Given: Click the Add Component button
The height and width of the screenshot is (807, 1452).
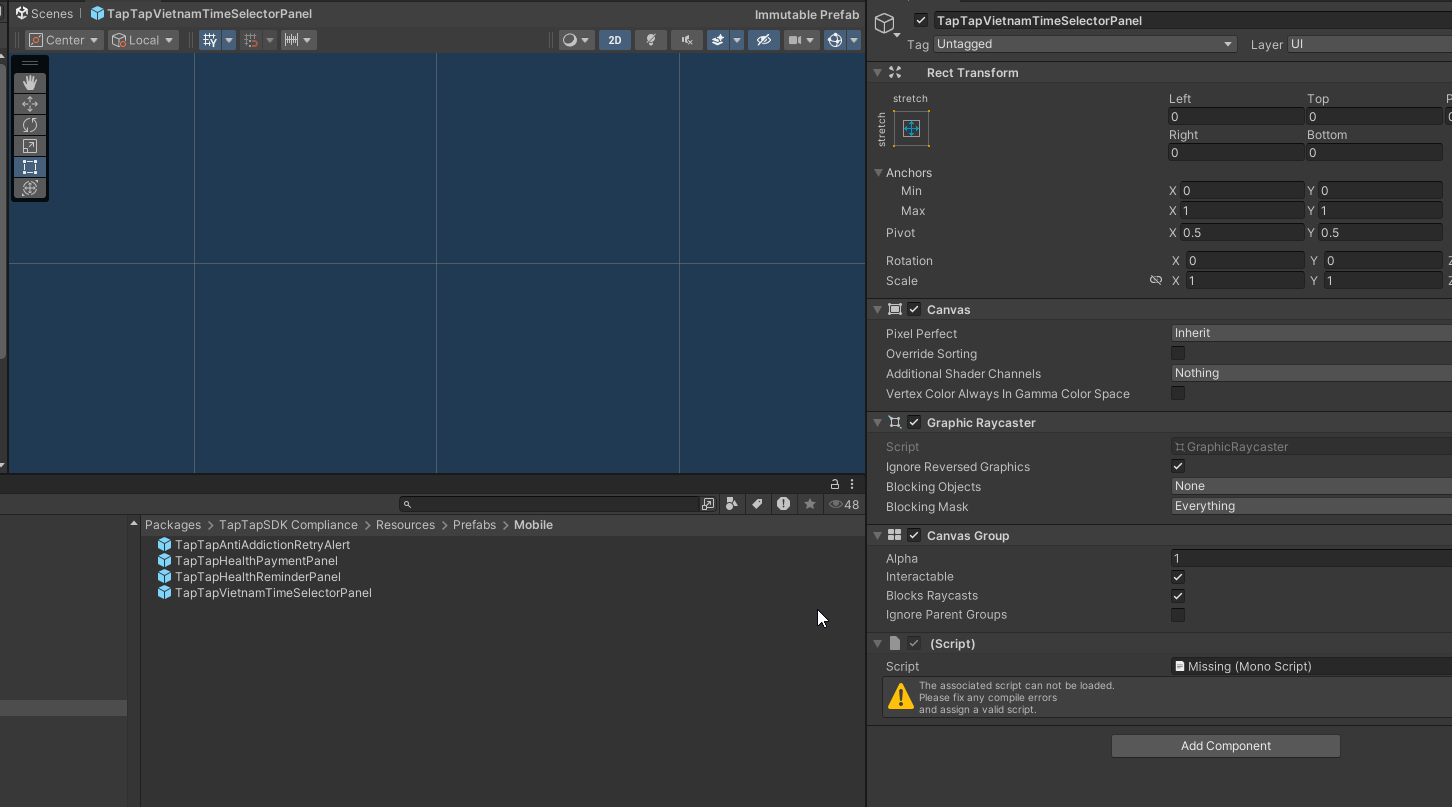Looking at the screenshot, I should tap(1225, 746).
